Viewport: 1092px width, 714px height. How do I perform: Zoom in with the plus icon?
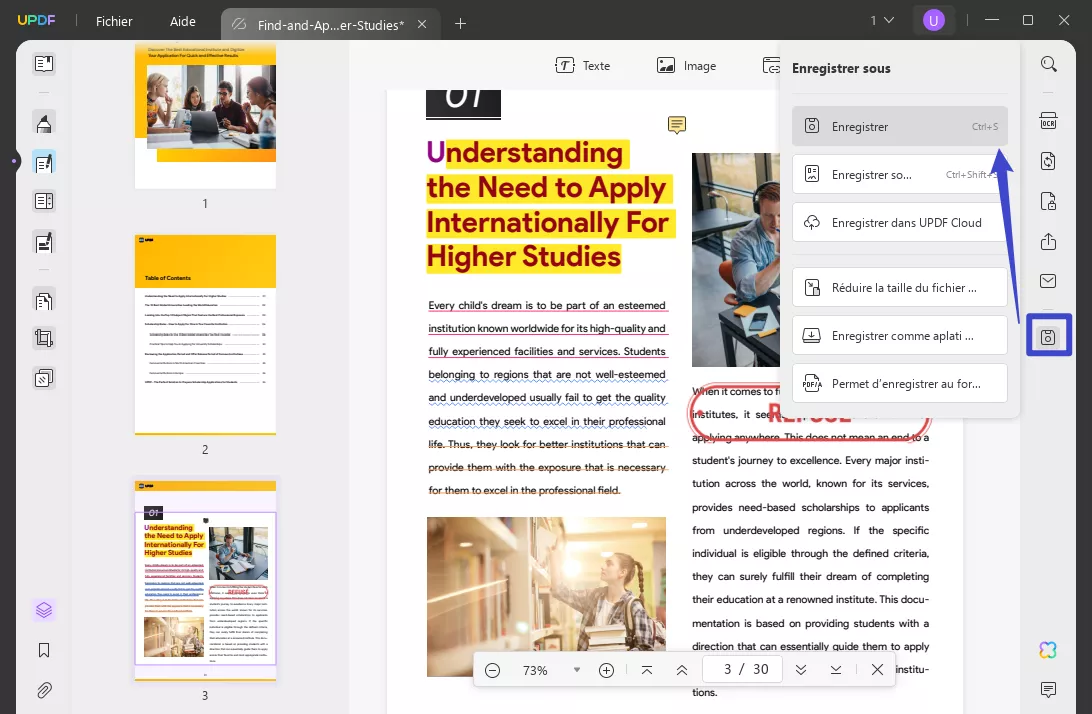[x=607, y=670]
